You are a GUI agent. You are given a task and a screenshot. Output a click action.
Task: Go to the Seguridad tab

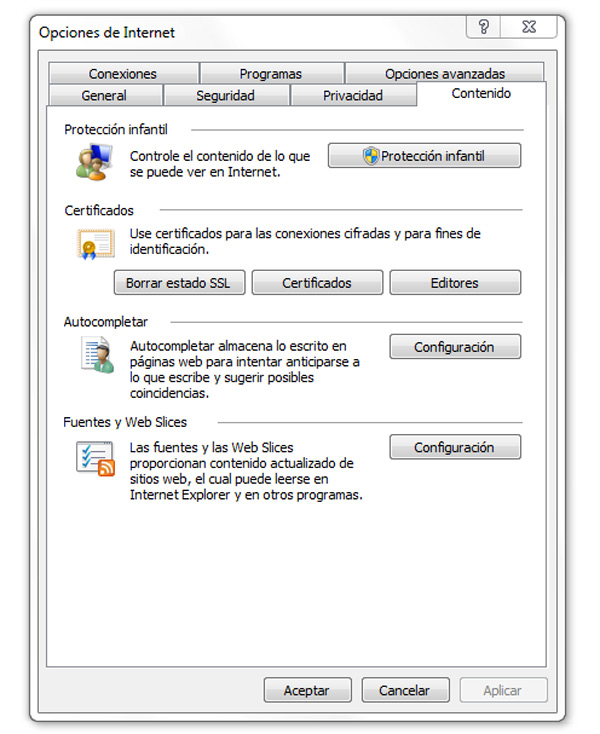coord(226,96)
